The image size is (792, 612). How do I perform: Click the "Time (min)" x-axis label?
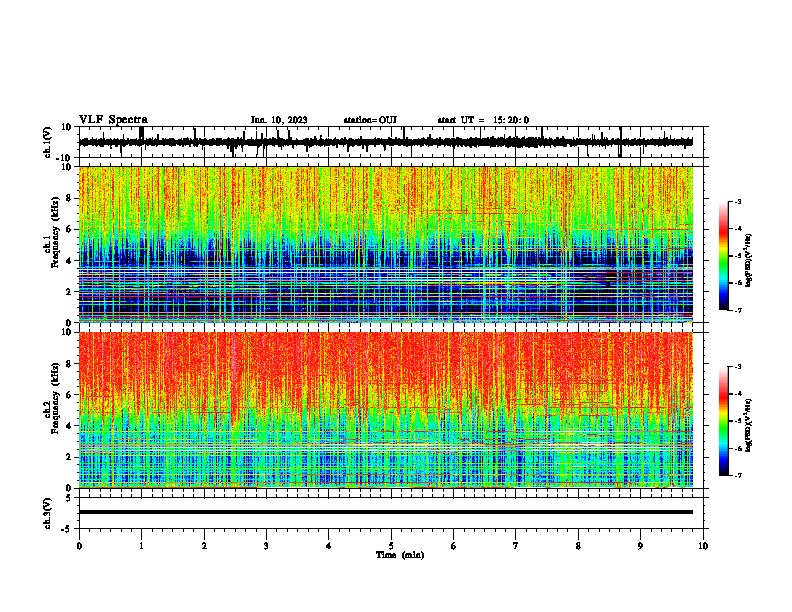[400, 555]
